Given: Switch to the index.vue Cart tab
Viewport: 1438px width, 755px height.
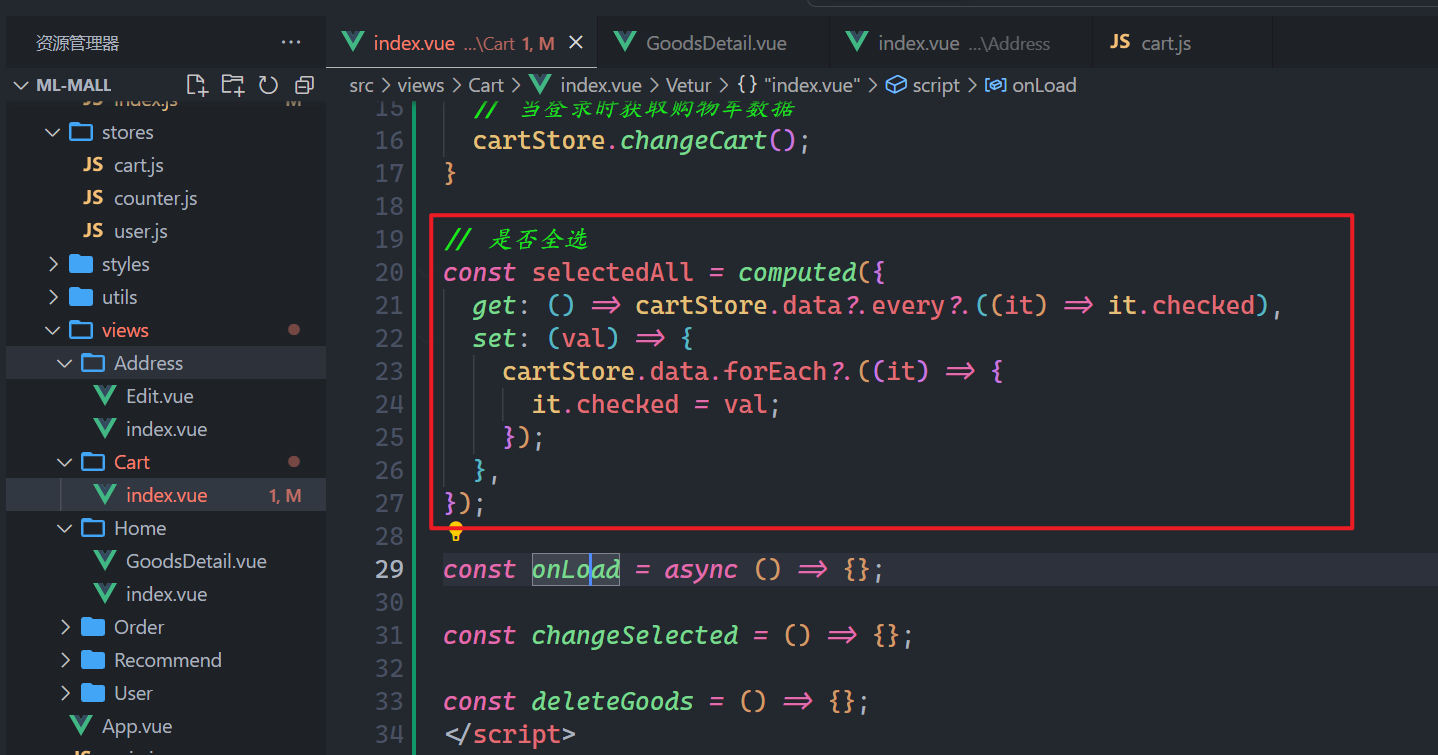Looking at the screenshot, I should [x=462, y=43].
